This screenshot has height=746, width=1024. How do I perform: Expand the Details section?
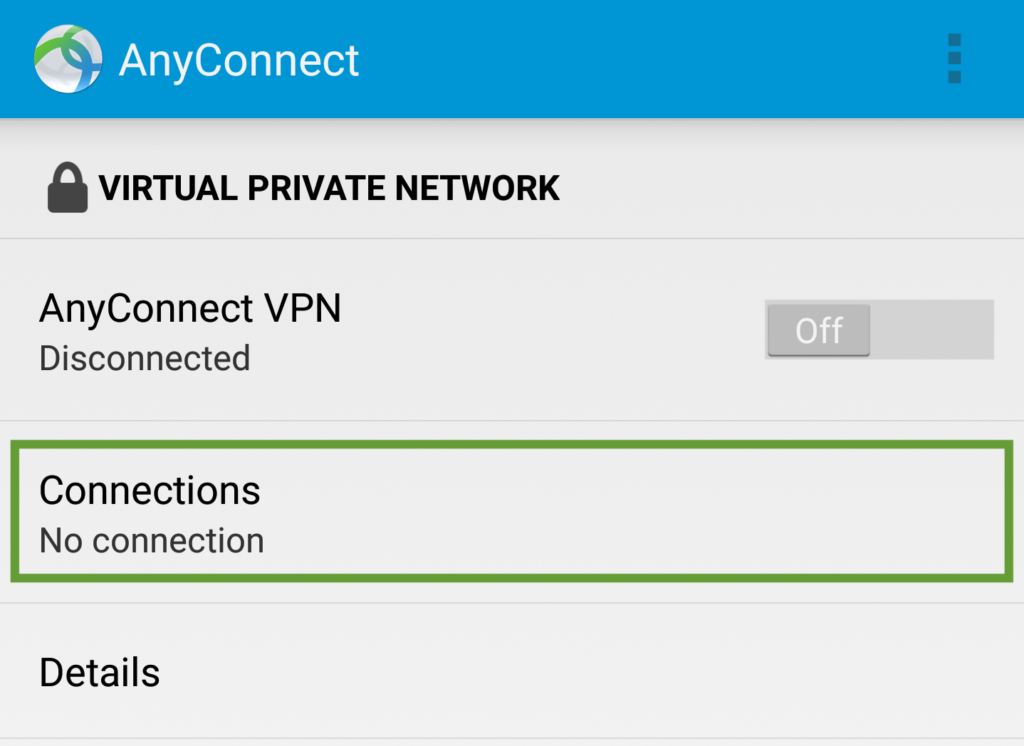tap(512, 672)
